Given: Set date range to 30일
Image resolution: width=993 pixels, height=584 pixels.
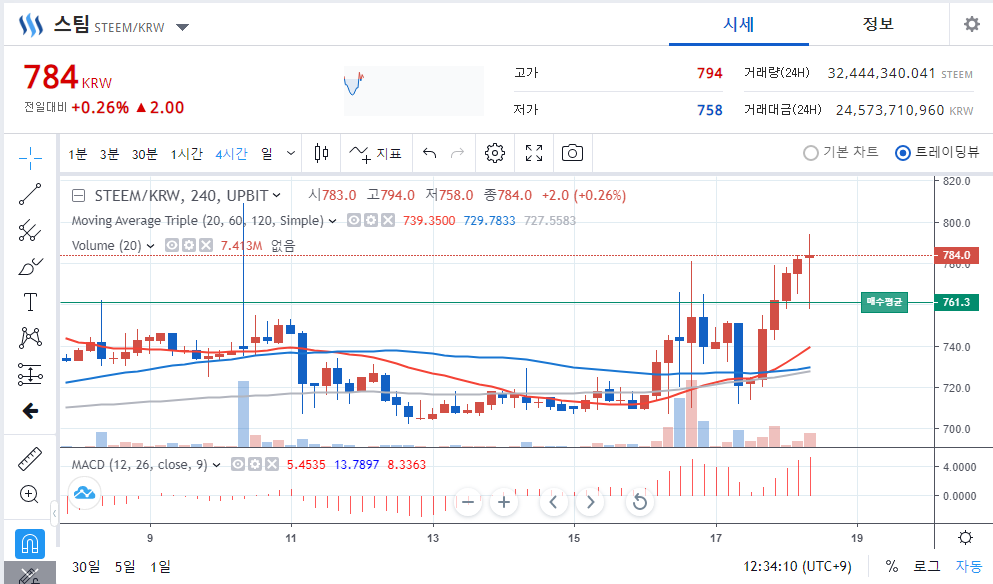Looking at the screenshot, I should 85,567.
